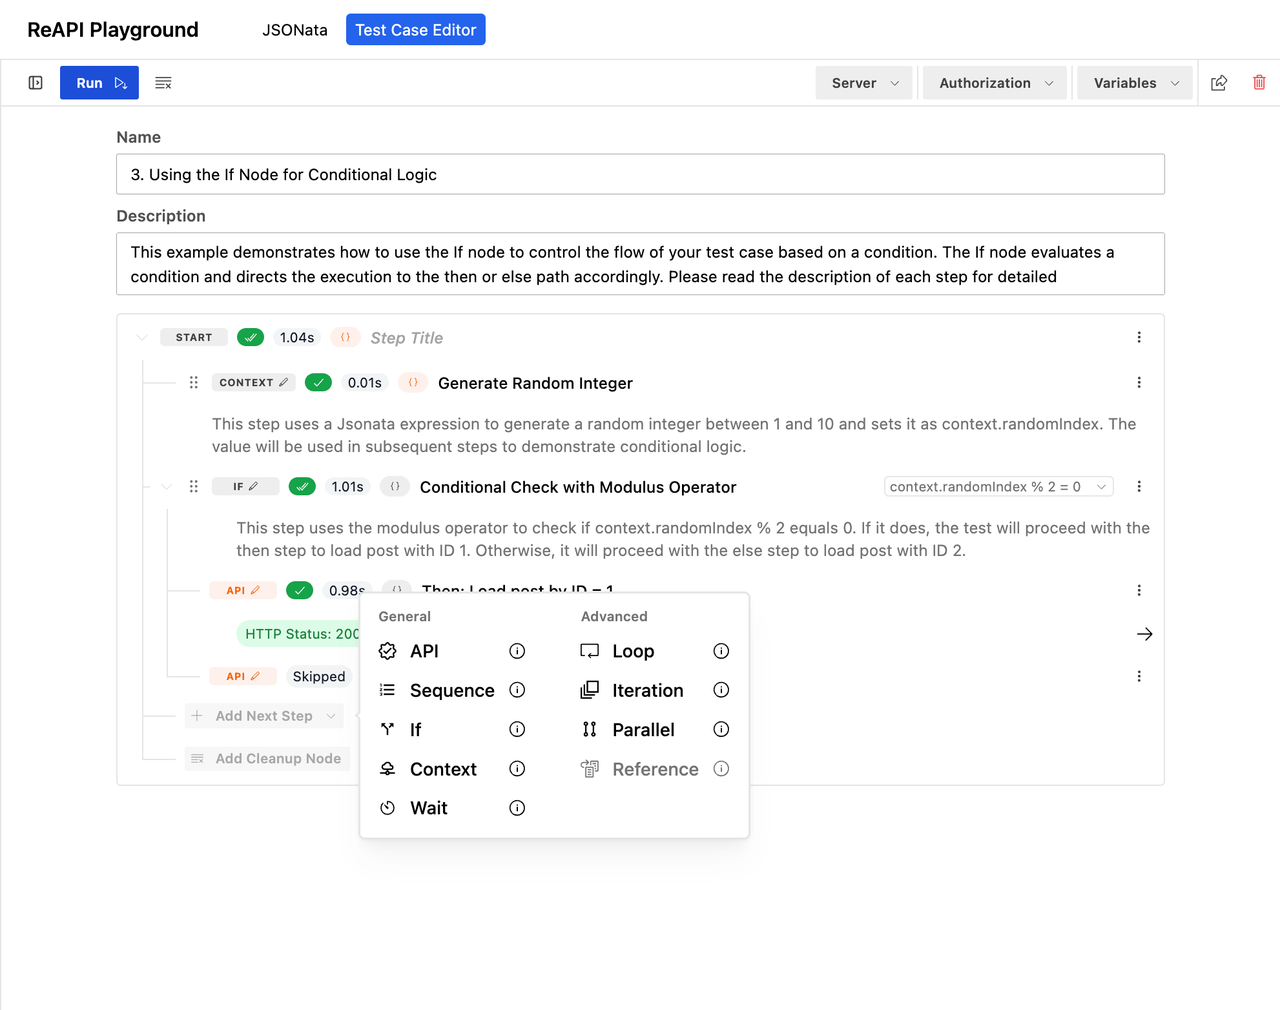Viewport: 1280px width, 1010px height.
Task: Add a Reference node from menu
Action: coord(642,769)
